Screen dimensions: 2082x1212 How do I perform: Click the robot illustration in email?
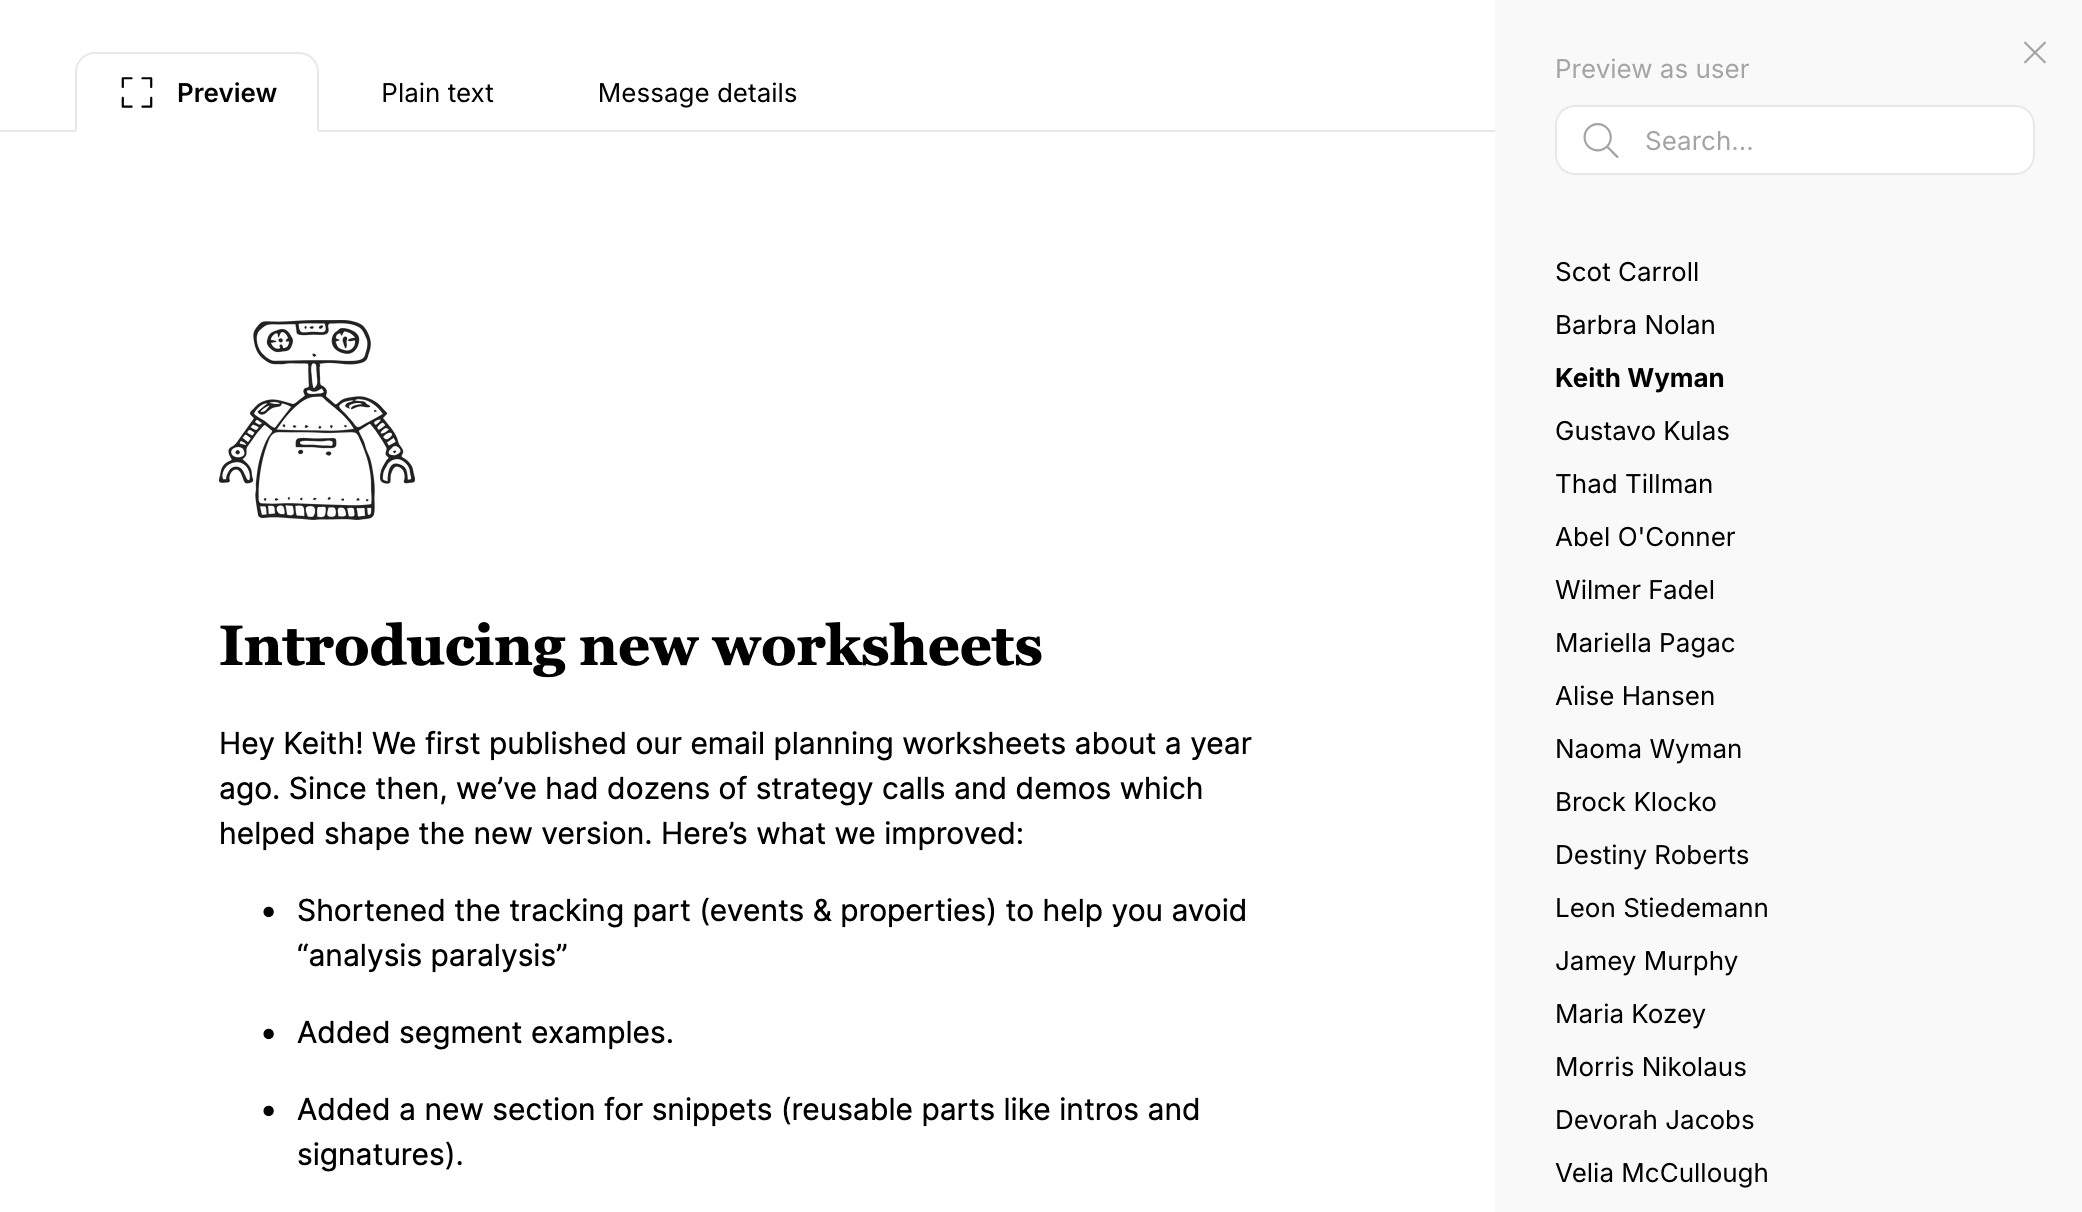[316, 420]
